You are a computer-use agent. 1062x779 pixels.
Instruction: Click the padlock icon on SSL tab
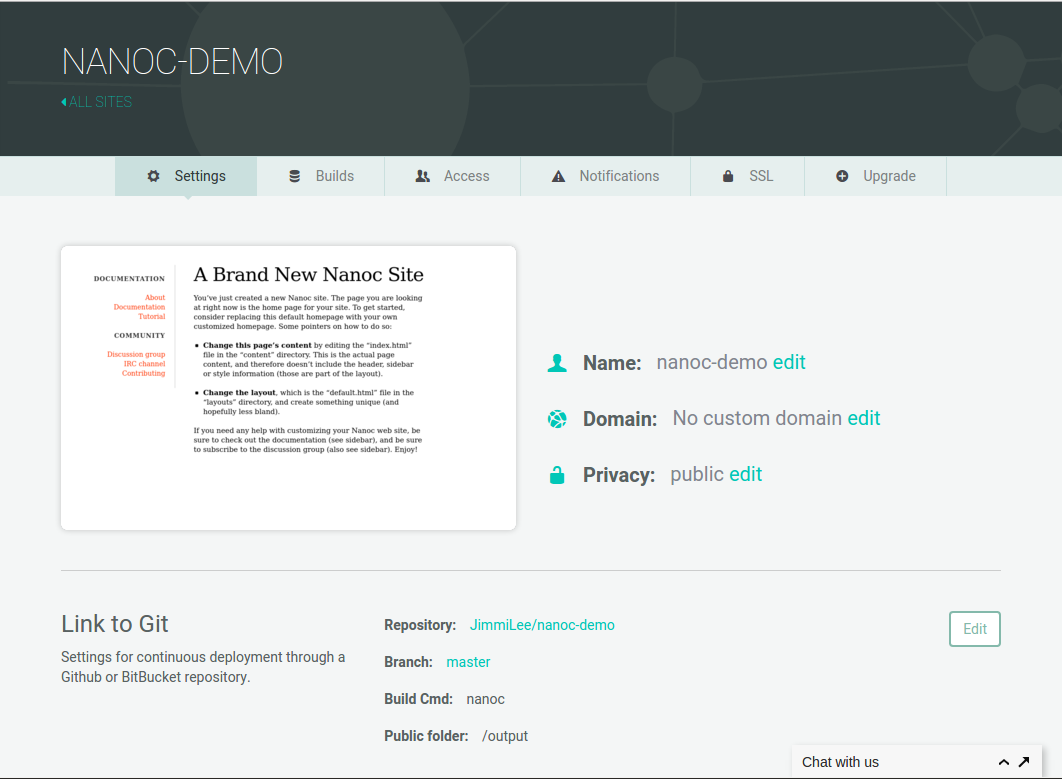(x=728, y=176)
